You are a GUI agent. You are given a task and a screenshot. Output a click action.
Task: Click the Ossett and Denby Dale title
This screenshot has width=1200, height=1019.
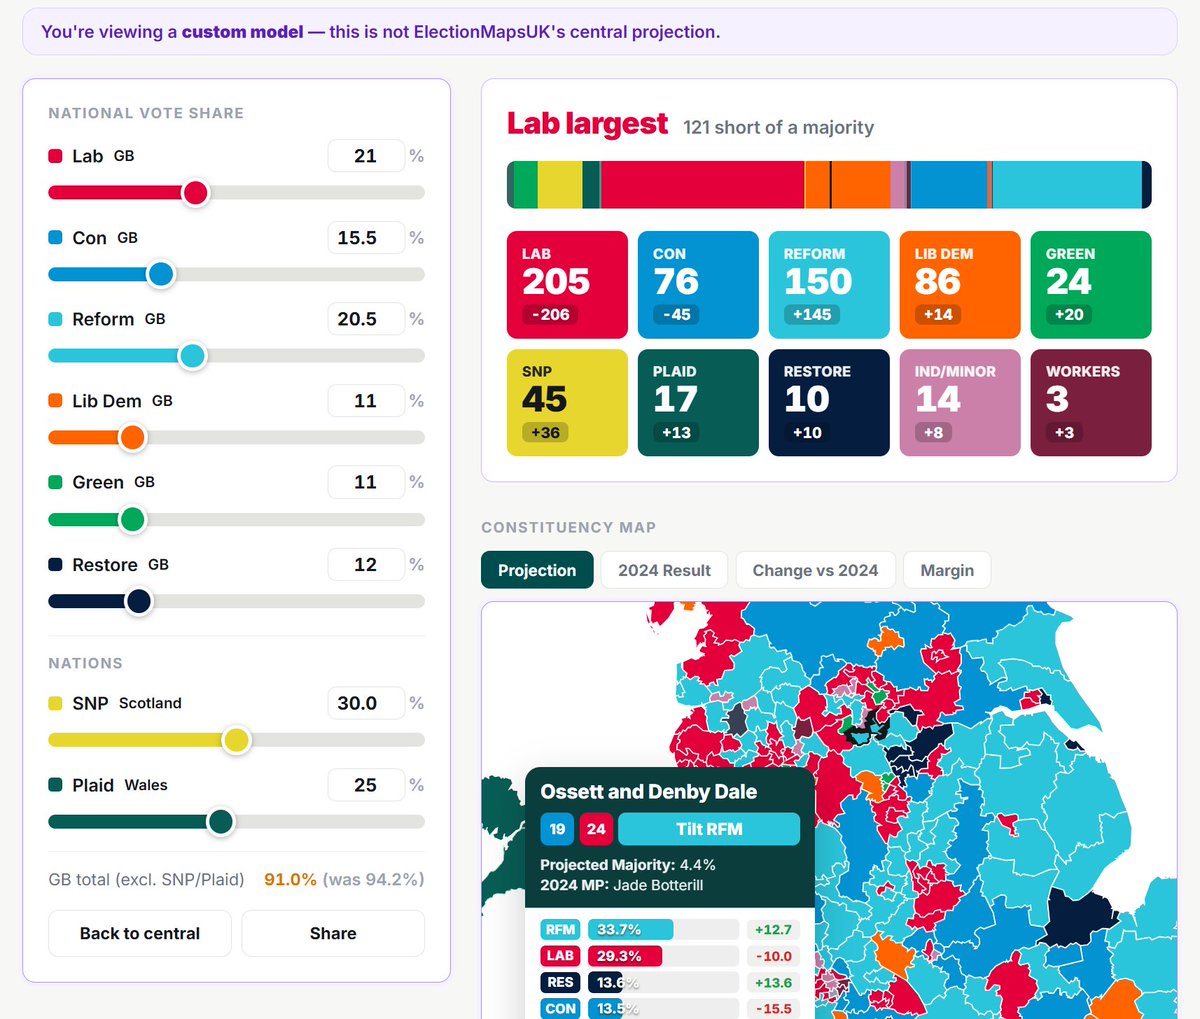648,791
